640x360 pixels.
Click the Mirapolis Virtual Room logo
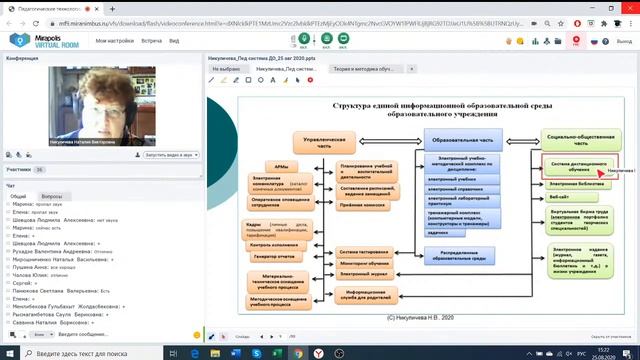44,41
